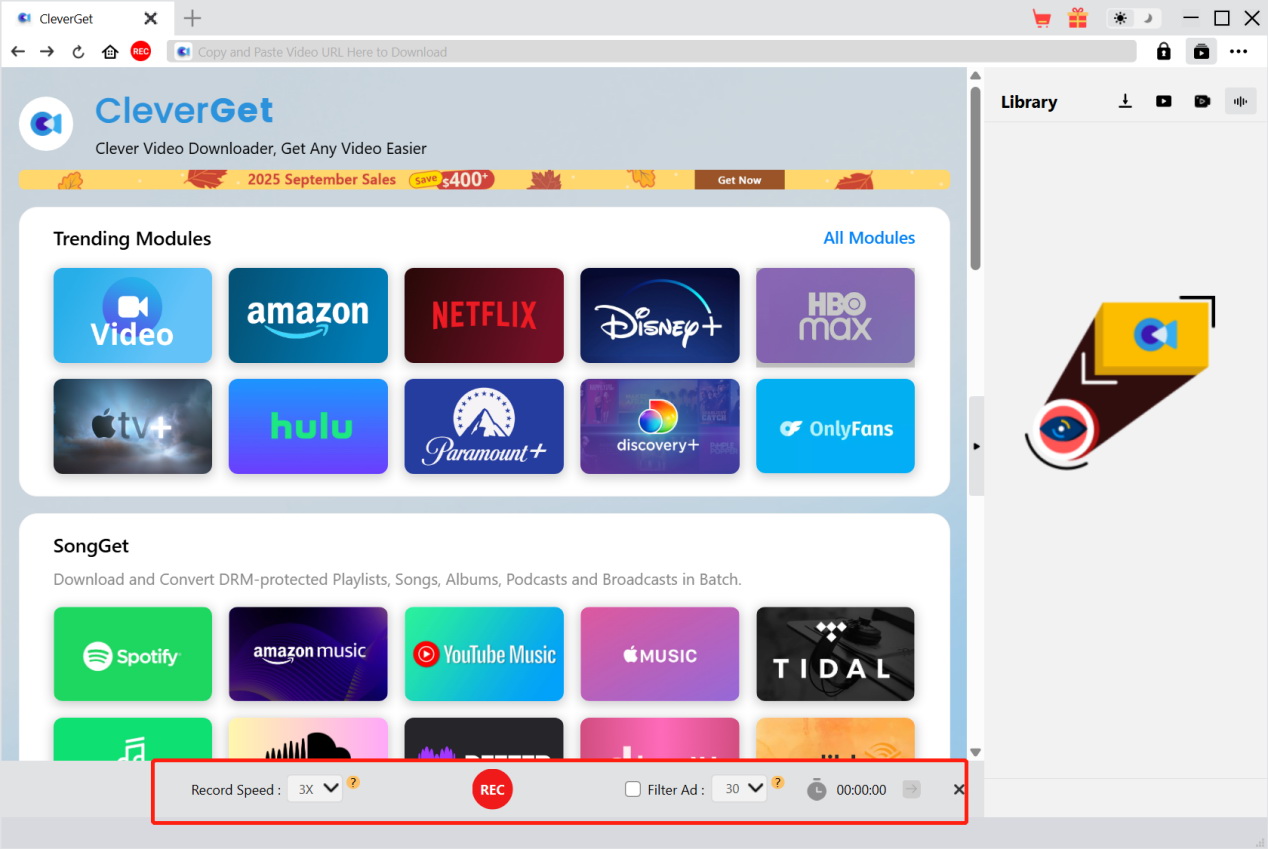Open the Hulu module tile
This screenshot has height=849, width=1268.
click(x=308, y=426)
